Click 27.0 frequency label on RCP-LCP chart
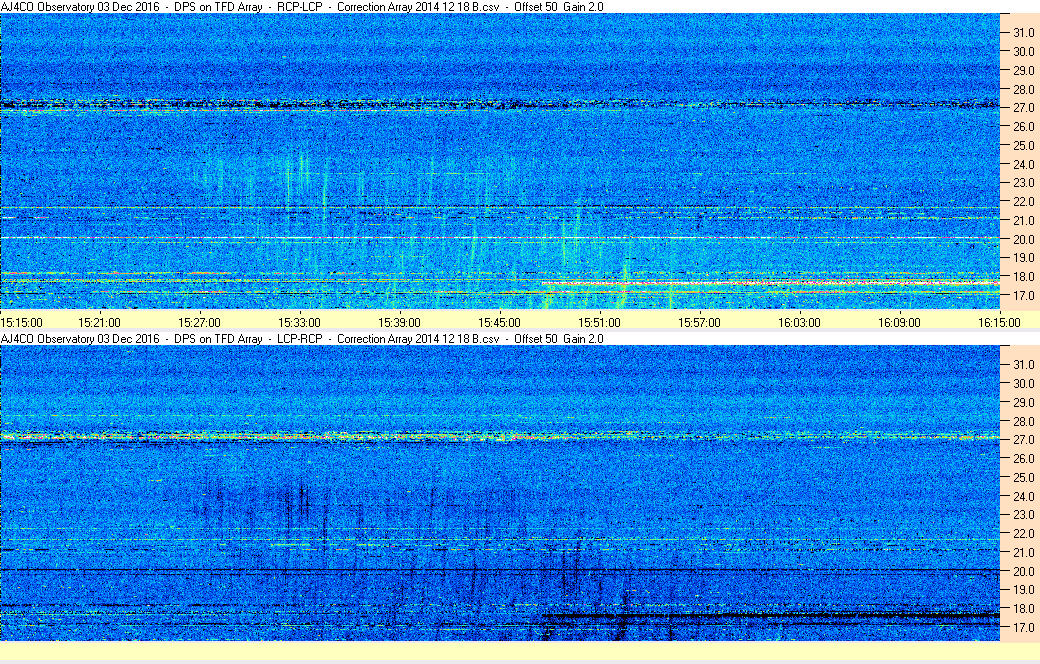 [1023, 107]
